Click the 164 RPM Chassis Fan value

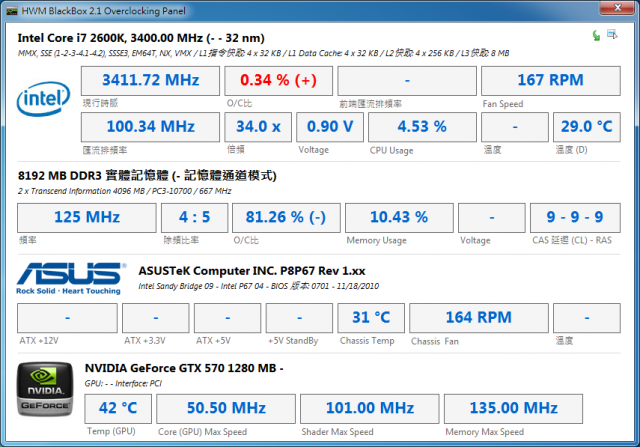(478, 318)
